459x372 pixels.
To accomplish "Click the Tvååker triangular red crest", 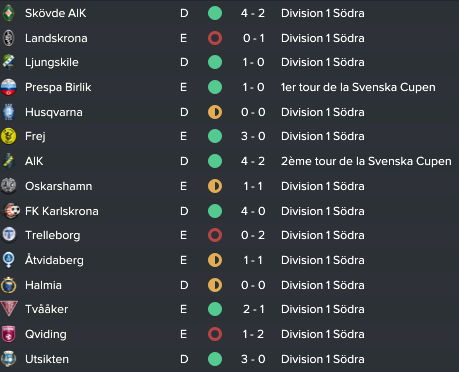I will pos(9,309).
